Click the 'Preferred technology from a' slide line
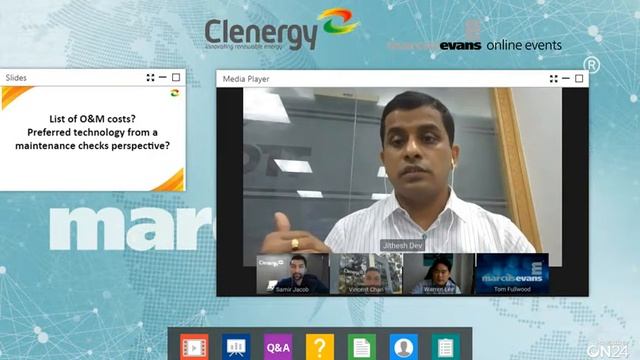640x360 pixels. pyautogui.click(x=92, y=132)
